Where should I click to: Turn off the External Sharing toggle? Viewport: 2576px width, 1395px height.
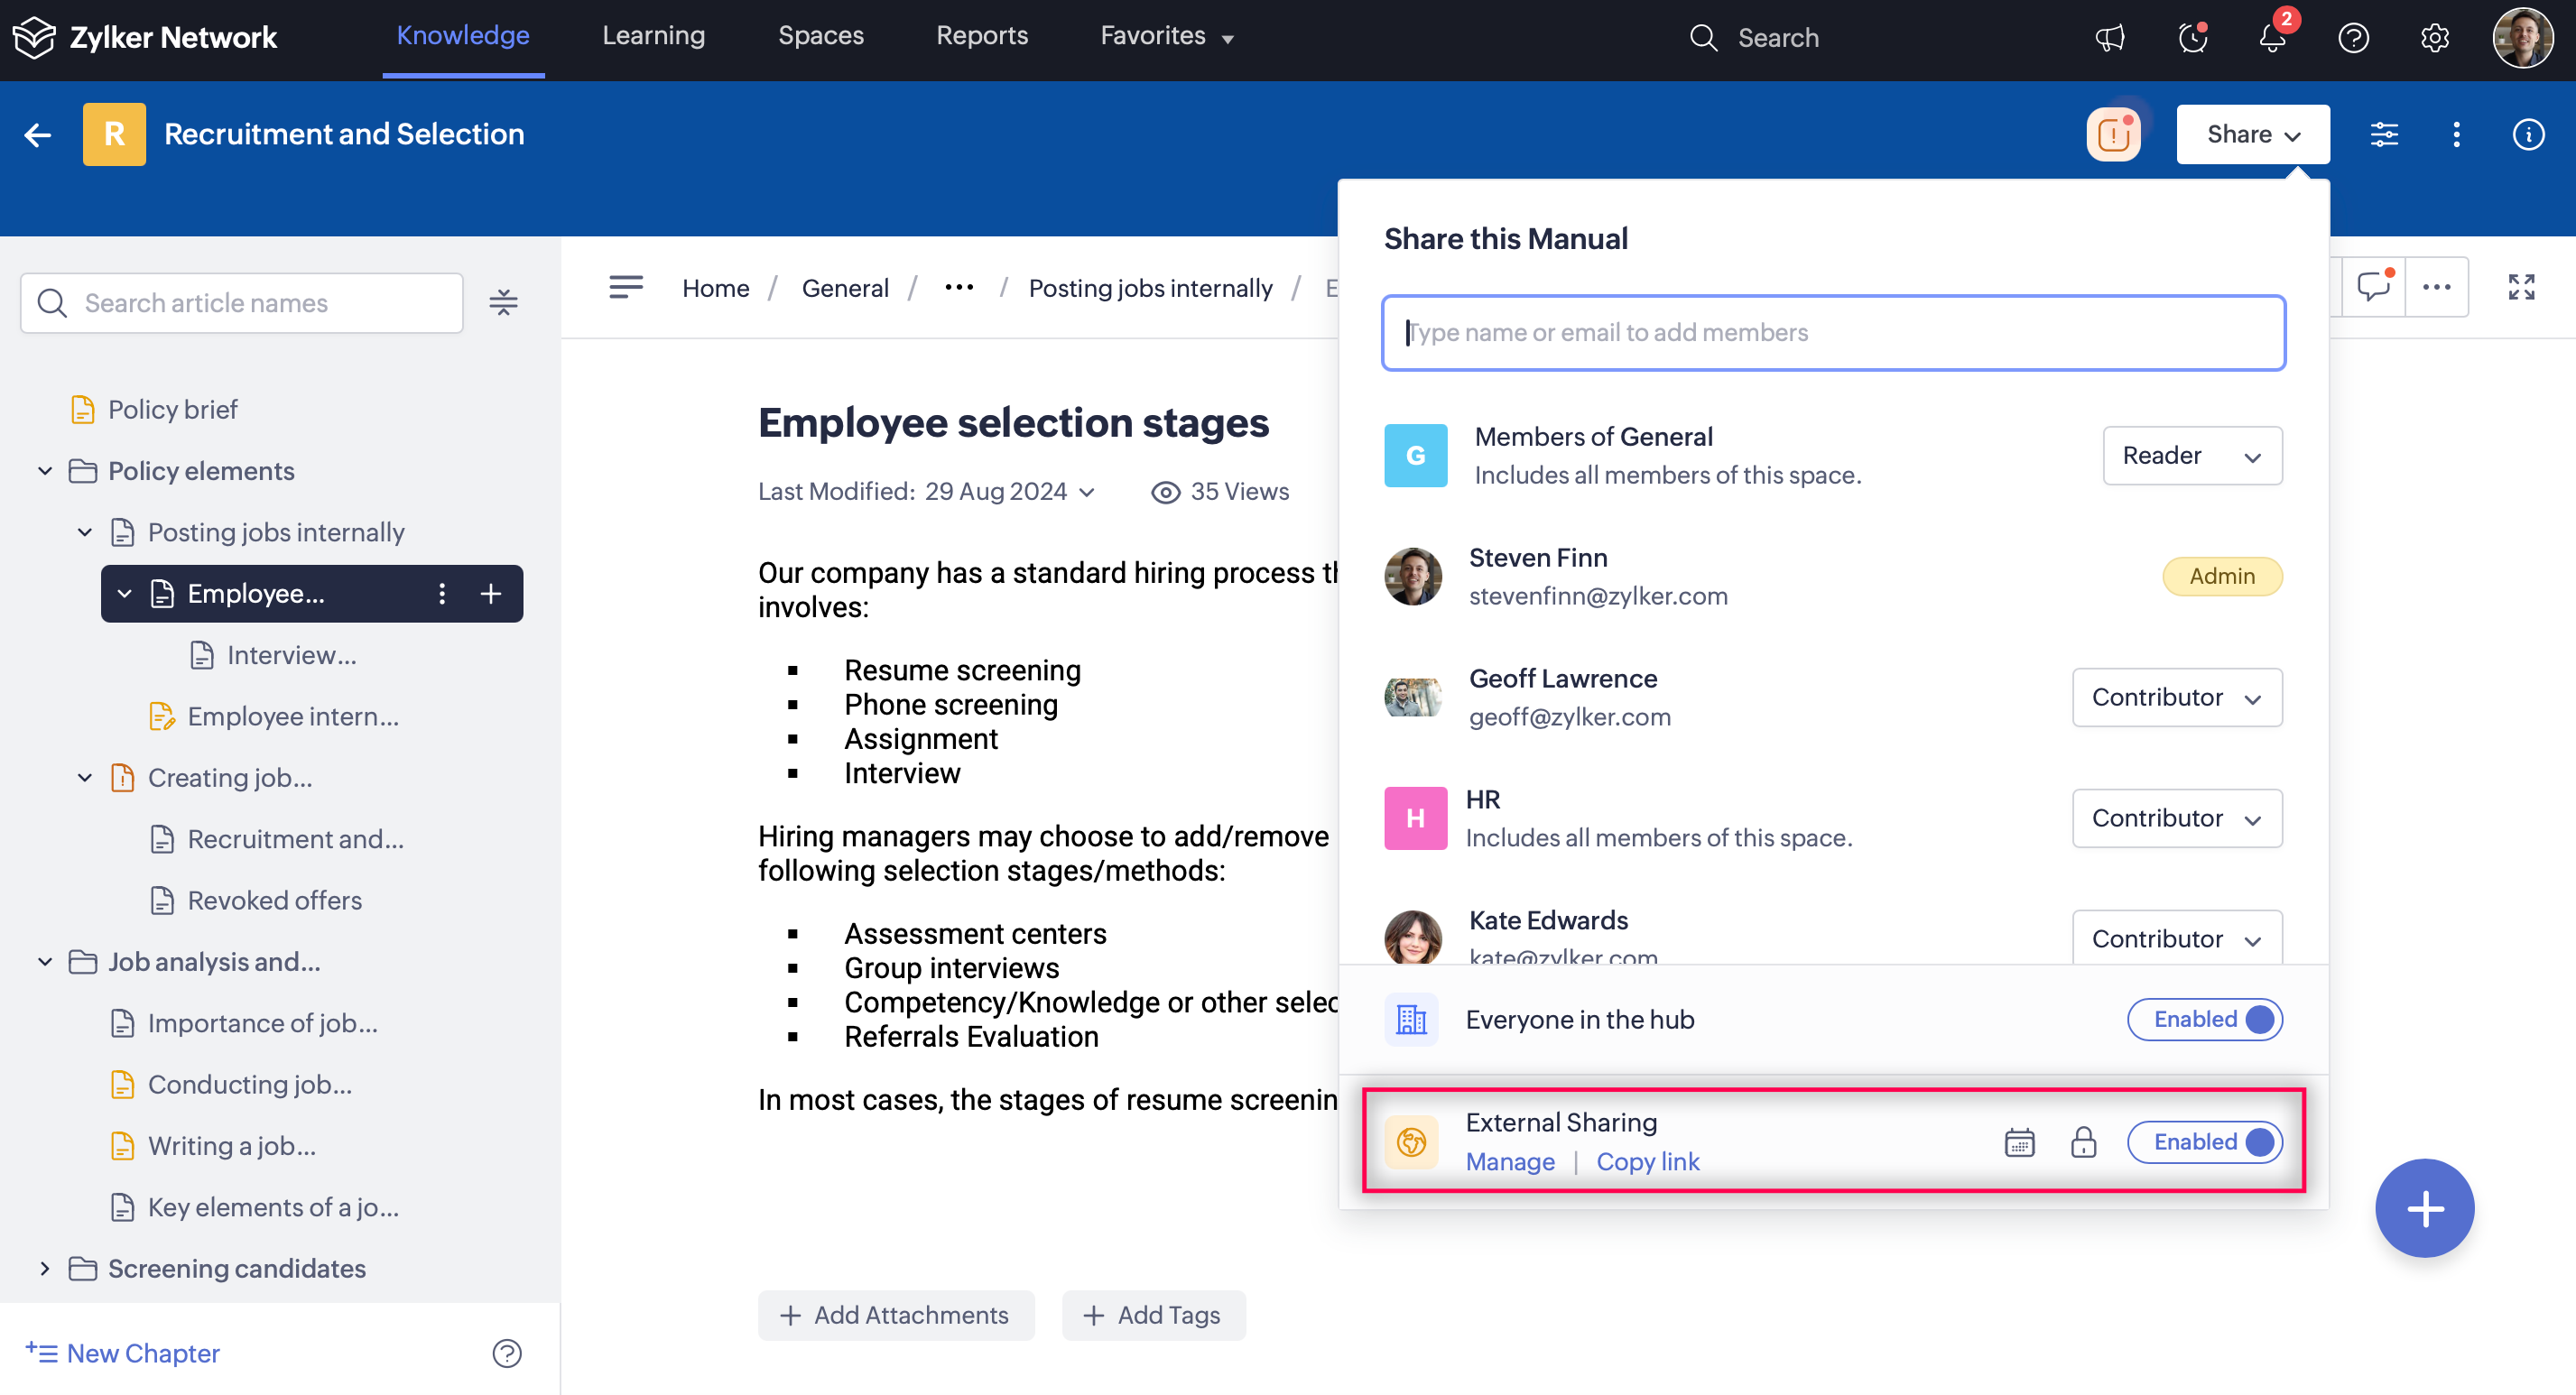[2204, 1142]
